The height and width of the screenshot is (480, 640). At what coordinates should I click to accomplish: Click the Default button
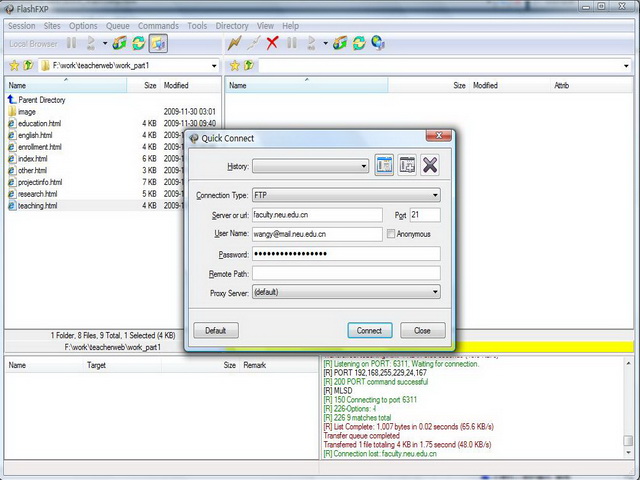click(216, 331)
